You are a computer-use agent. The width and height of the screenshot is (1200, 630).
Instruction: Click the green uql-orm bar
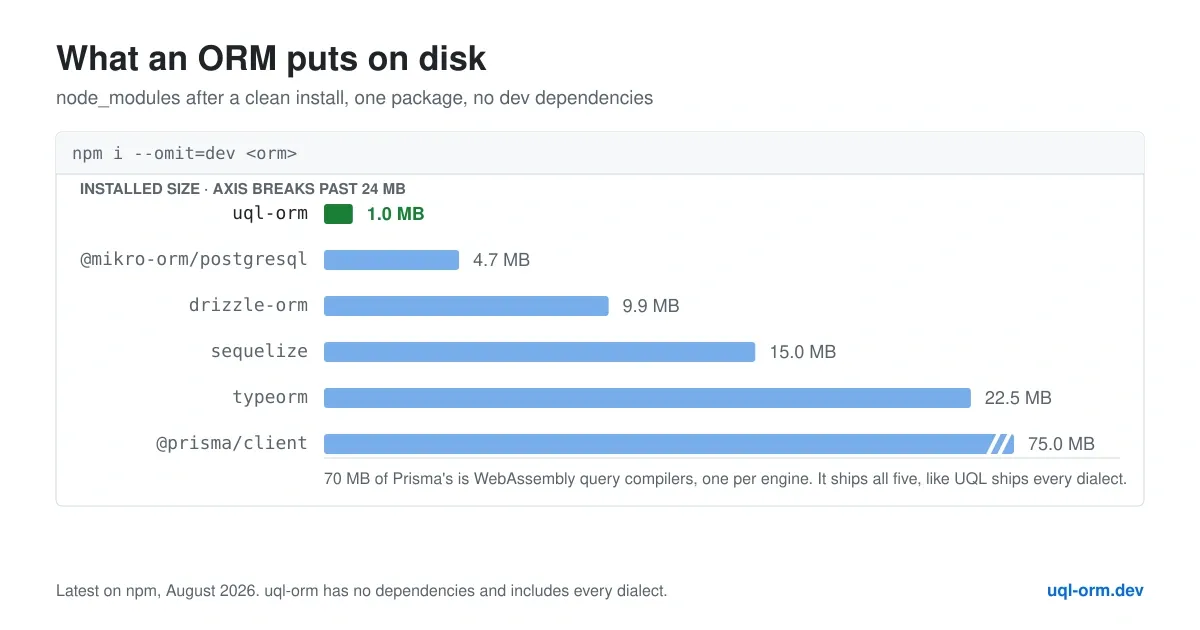(338, 214)
